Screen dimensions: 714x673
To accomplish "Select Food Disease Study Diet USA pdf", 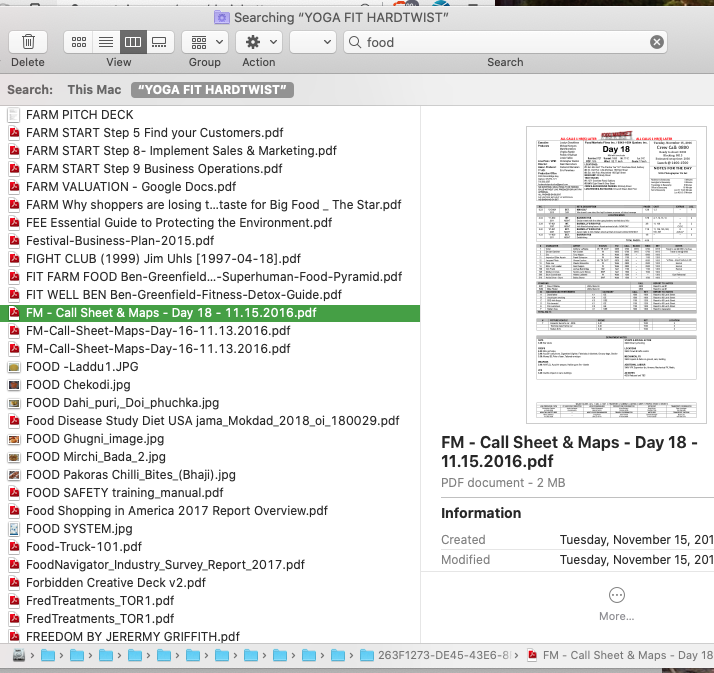I will coord(213,421).
